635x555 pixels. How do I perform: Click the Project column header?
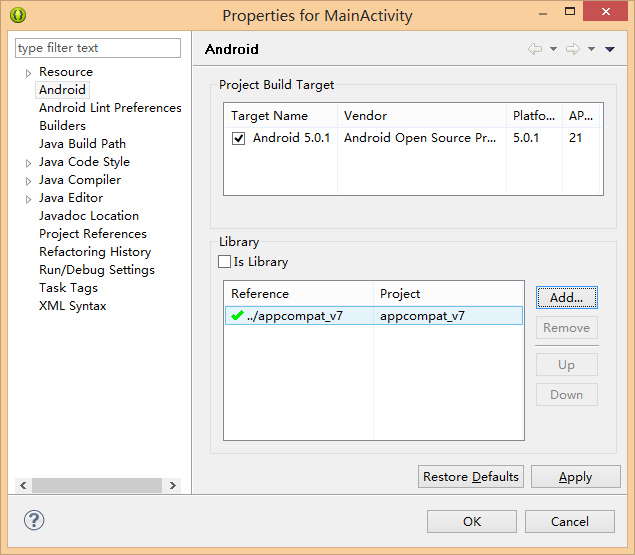point(448,294)
